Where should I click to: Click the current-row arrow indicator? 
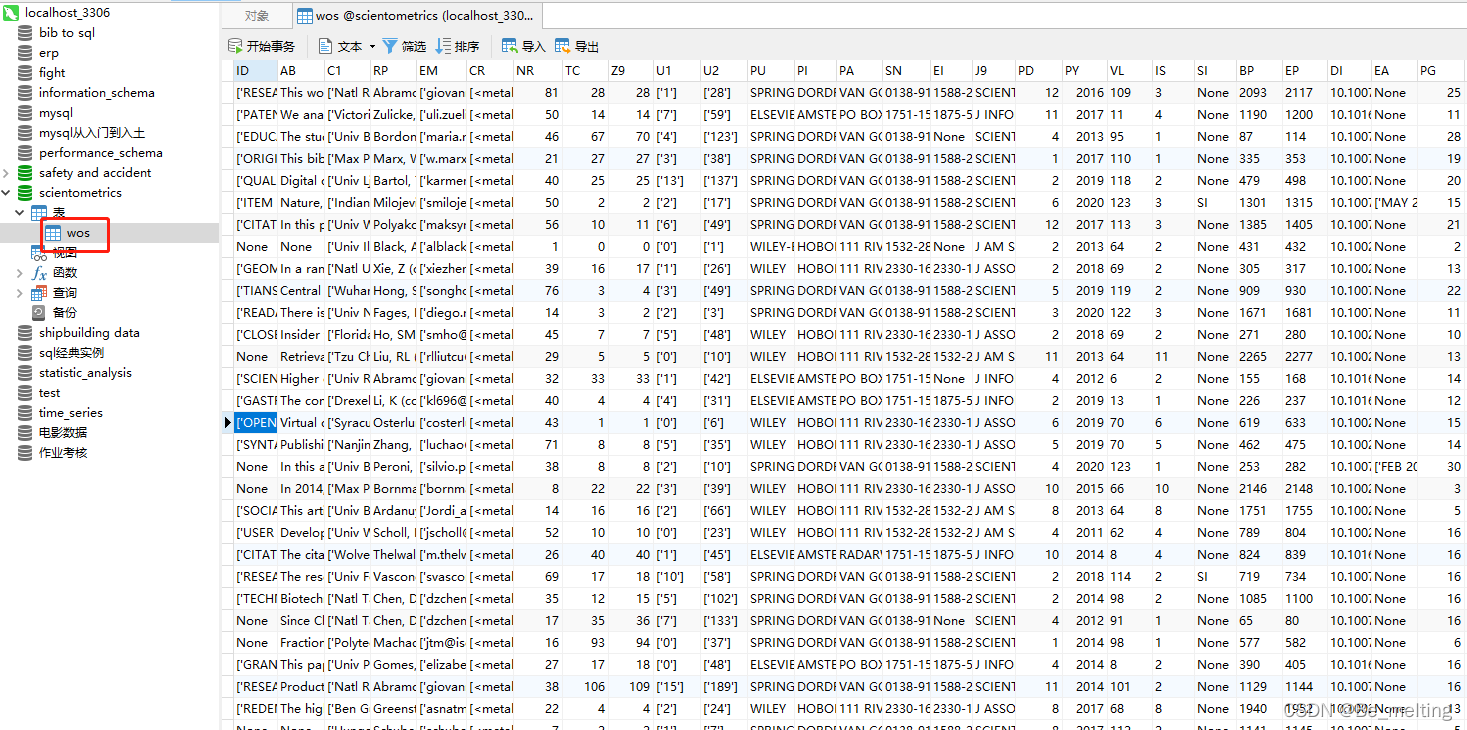pyautogui.click(x=228, y=423)
